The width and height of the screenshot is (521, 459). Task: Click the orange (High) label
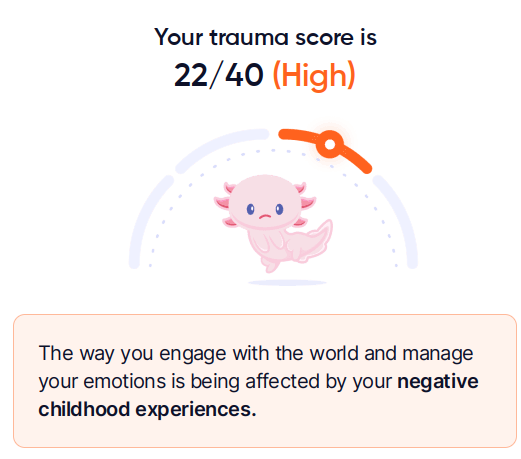click(314, 75)
